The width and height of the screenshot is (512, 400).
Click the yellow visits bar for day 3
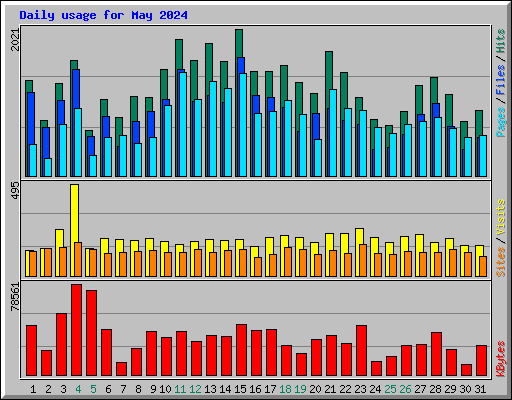(x=59, y=238)
